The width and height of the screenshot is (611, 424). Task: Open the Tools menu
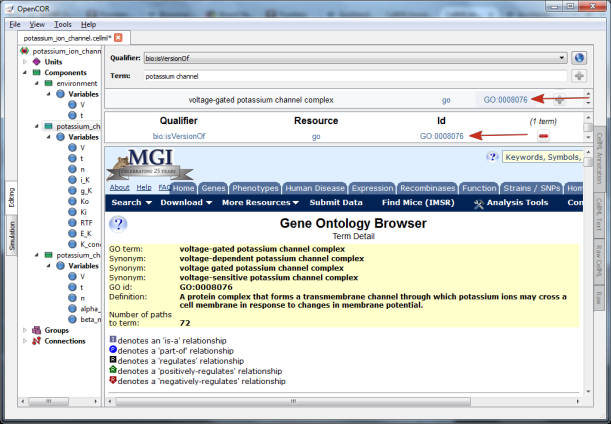[62, 24]
